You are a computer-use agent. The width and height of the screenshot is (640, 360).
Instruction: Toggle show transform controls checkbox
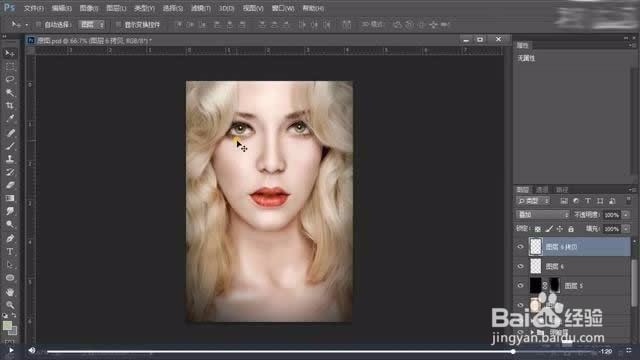pyautogui.click(x=118, y=25)
